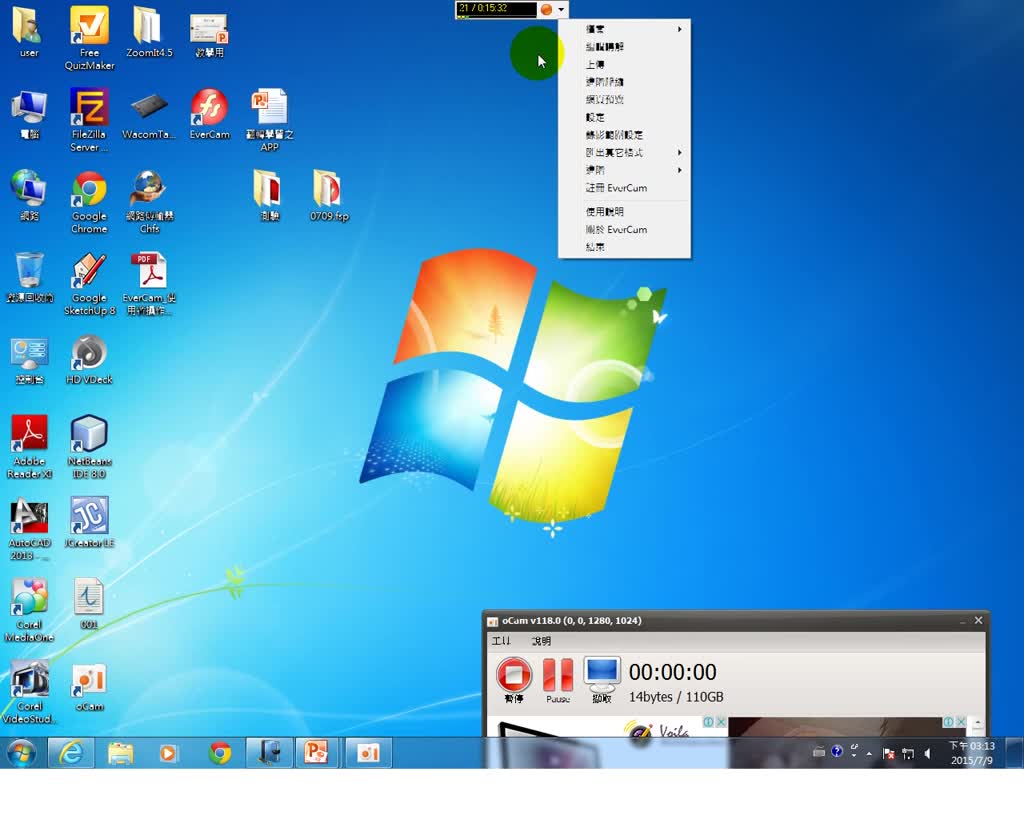The image size is (1024, 820).
Task: Launch Internet Explorer from the taskbar
Action: tap(71, 753)
